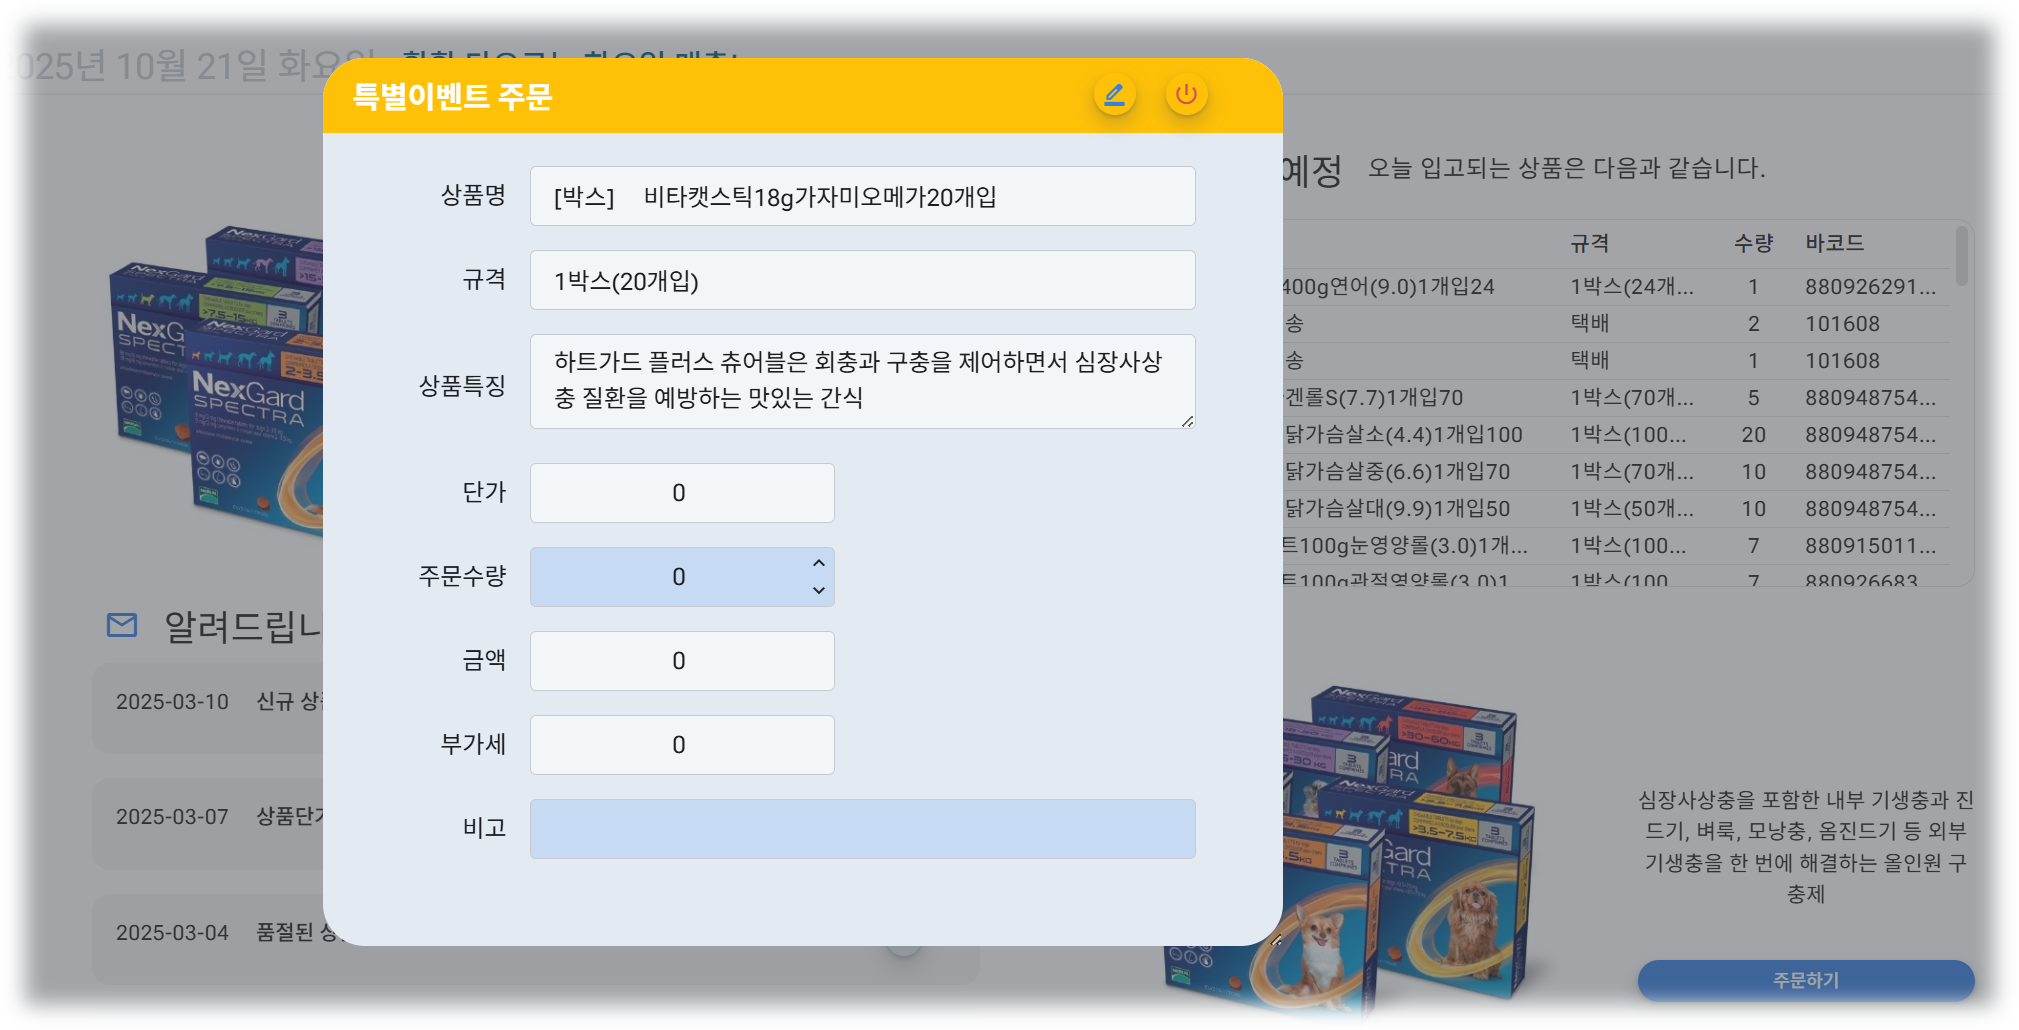Decrease order quantity with down arrow
The height and width of the screenshot is (1030, 2019).
point(819,590)
